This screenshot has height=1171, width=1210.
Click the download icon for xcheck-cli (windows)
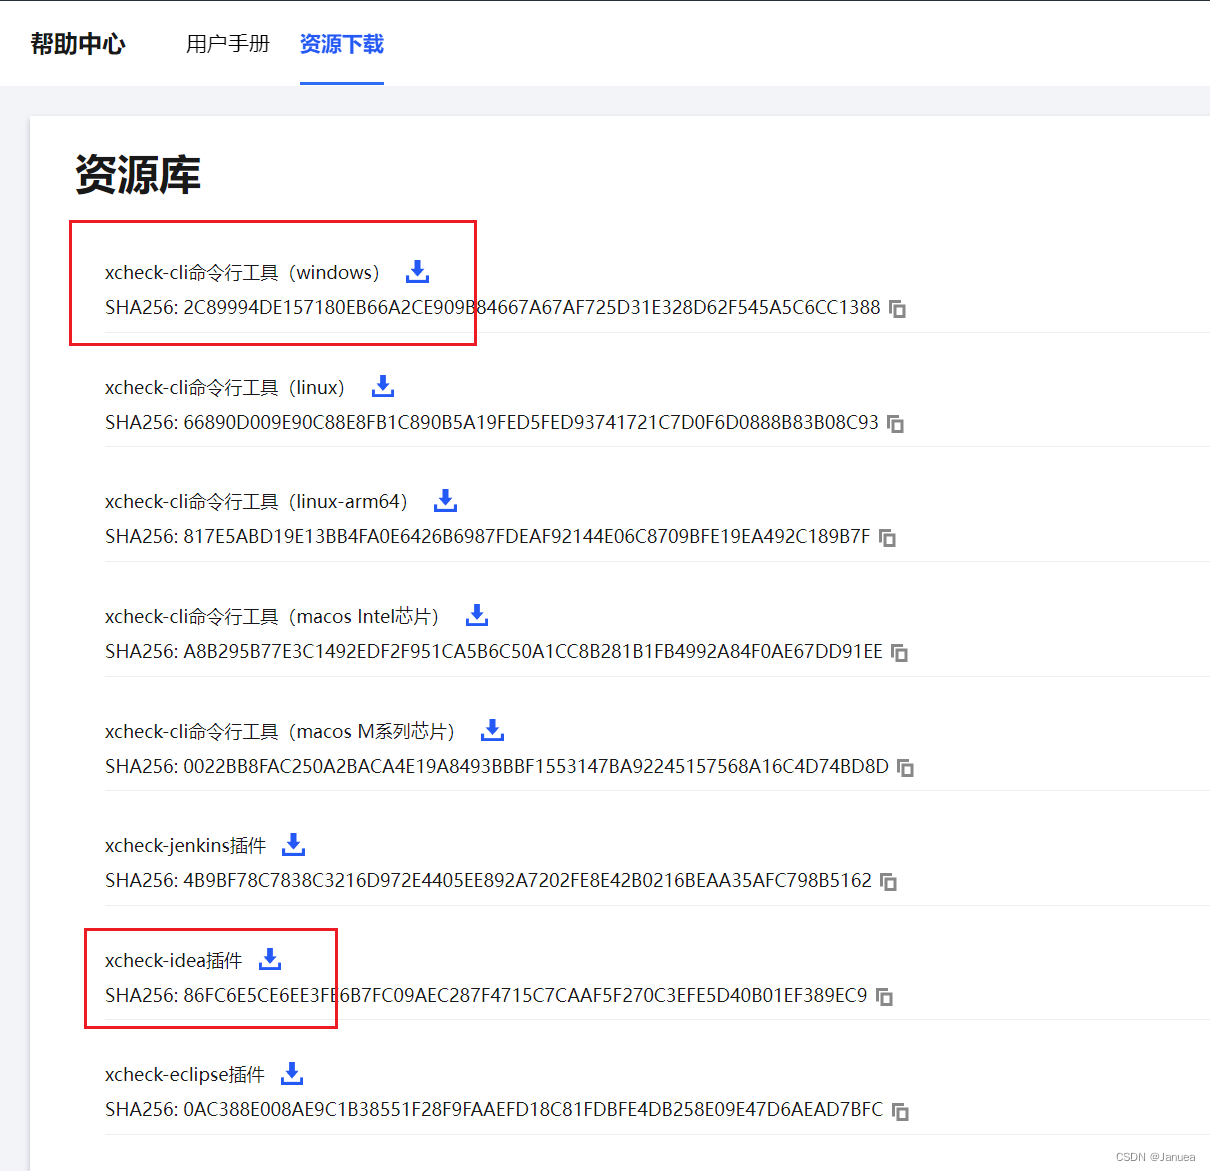pyautogui.click(x=416, y=270)
